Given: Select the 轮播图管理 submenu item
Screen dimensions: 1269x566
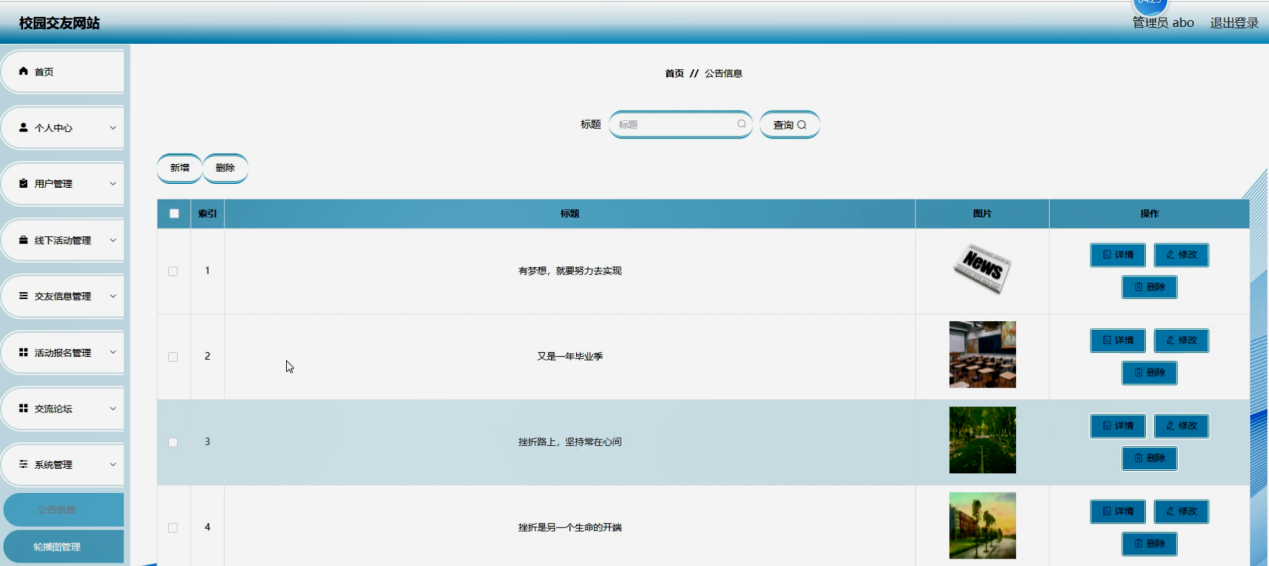Looking at the screenshot, I should point(64,547).
